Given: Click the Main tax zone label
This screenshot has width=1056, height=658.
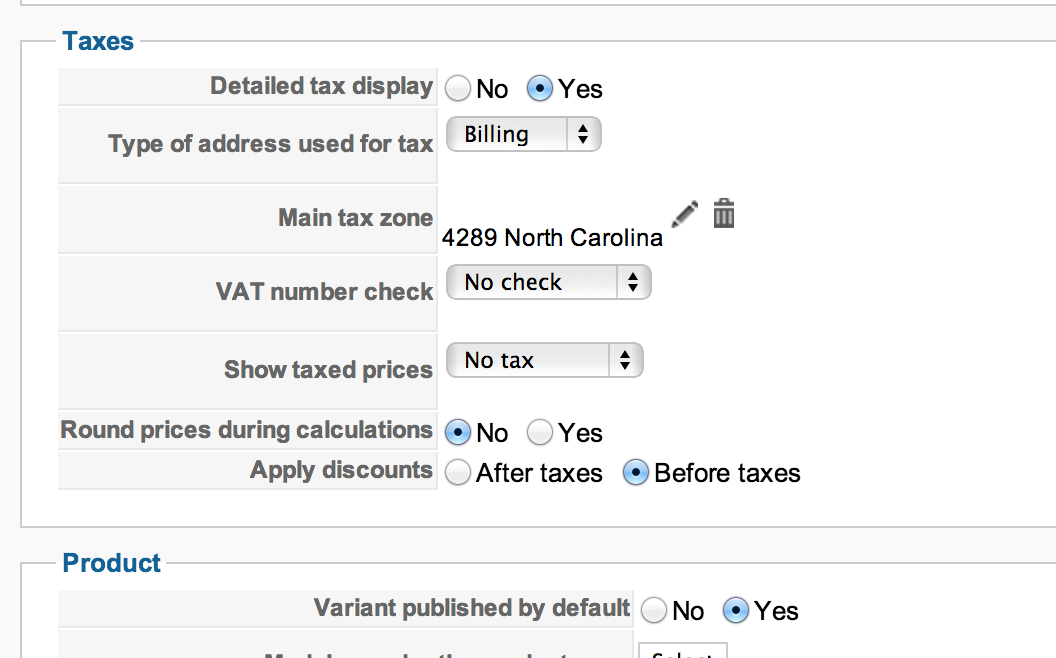Looking at the screenshot, I should point(355,218).
